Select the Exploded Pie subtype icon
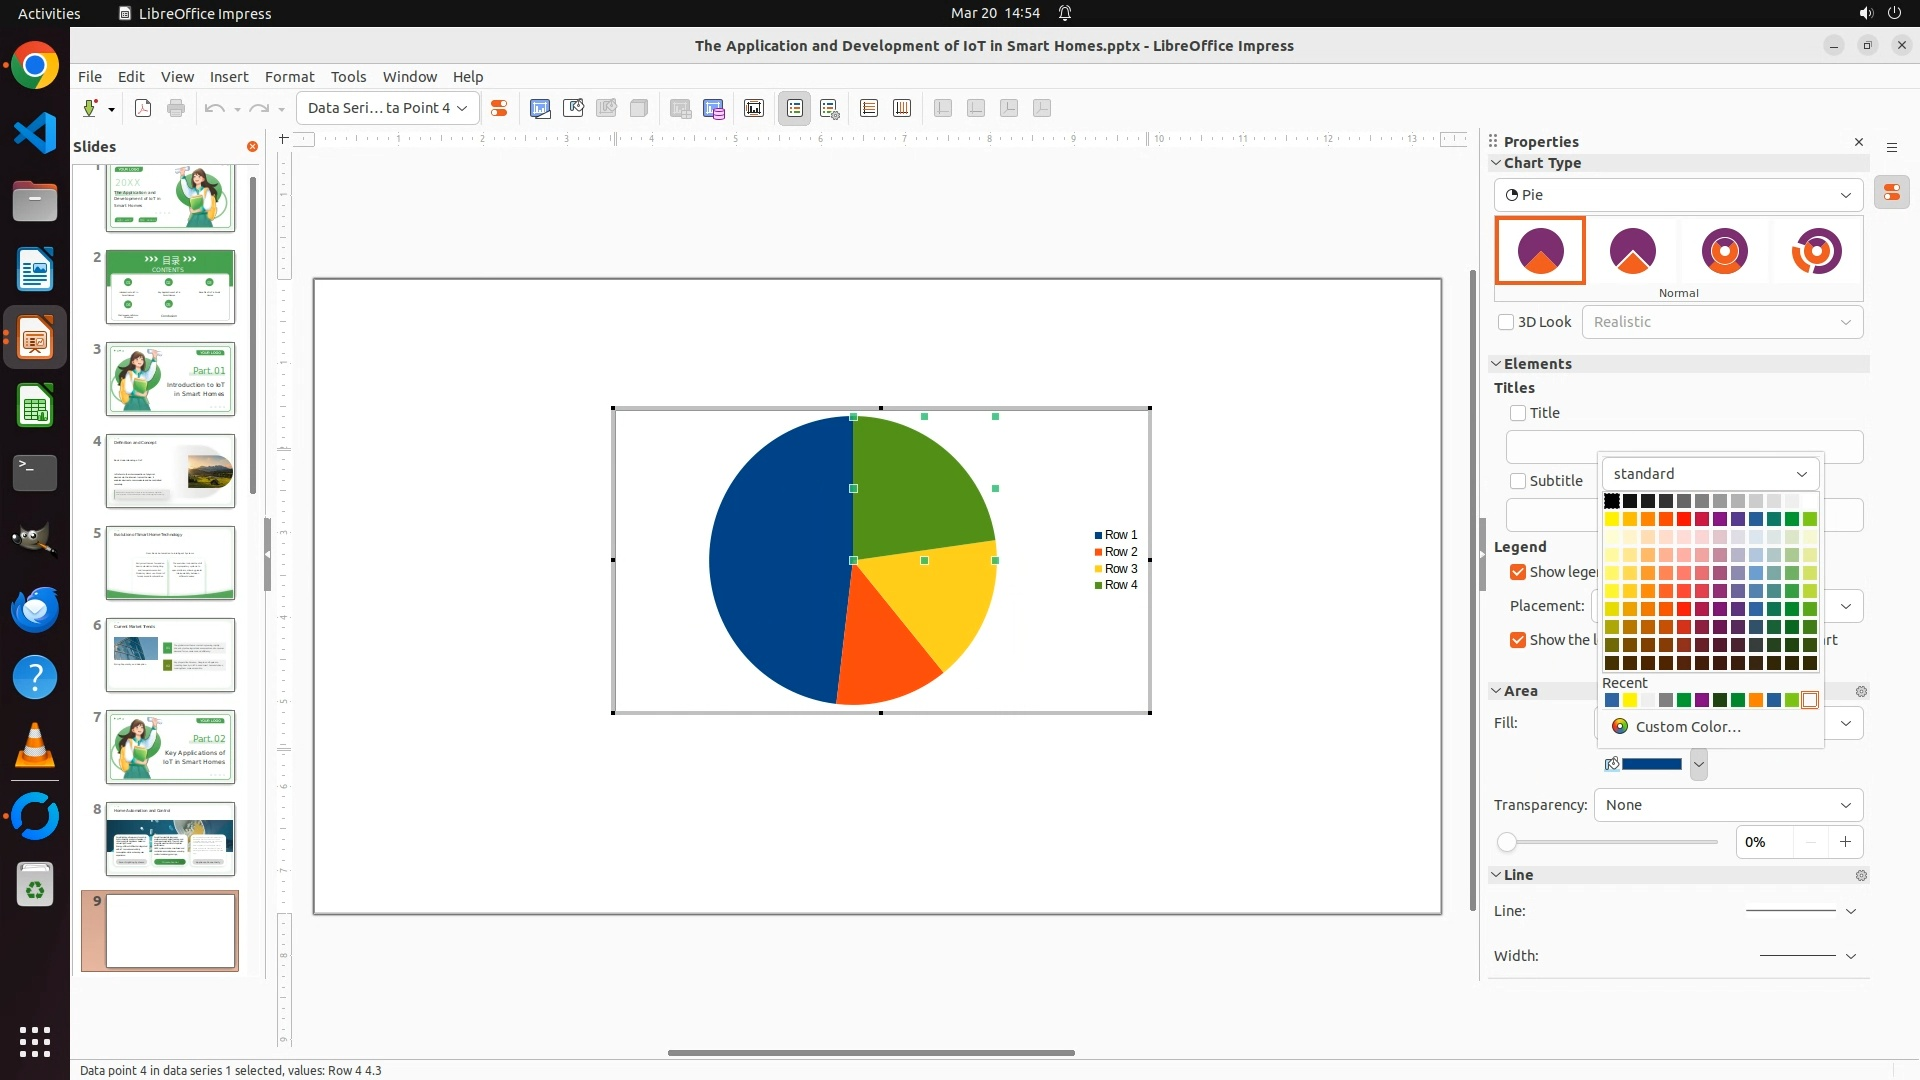This screenshot has width=1920, height=1080. (1632, 251)
